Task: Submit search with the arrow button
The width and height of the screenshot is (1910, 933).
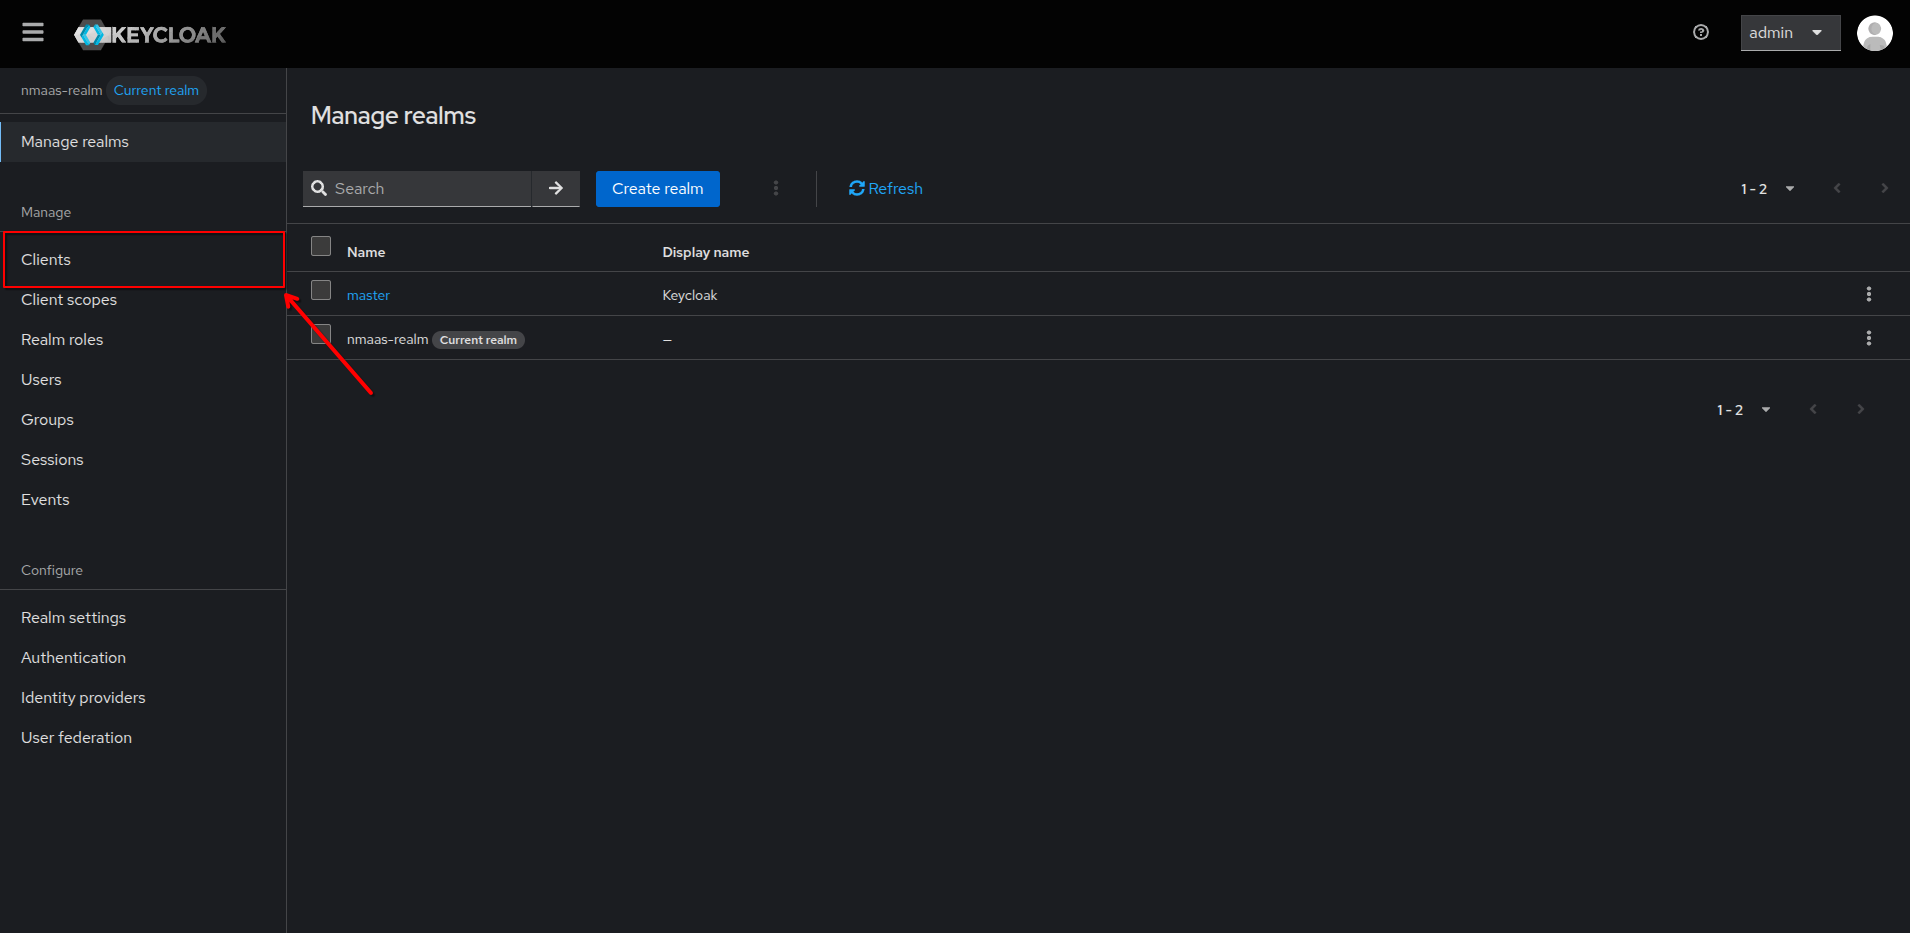Action: (556, 188)
